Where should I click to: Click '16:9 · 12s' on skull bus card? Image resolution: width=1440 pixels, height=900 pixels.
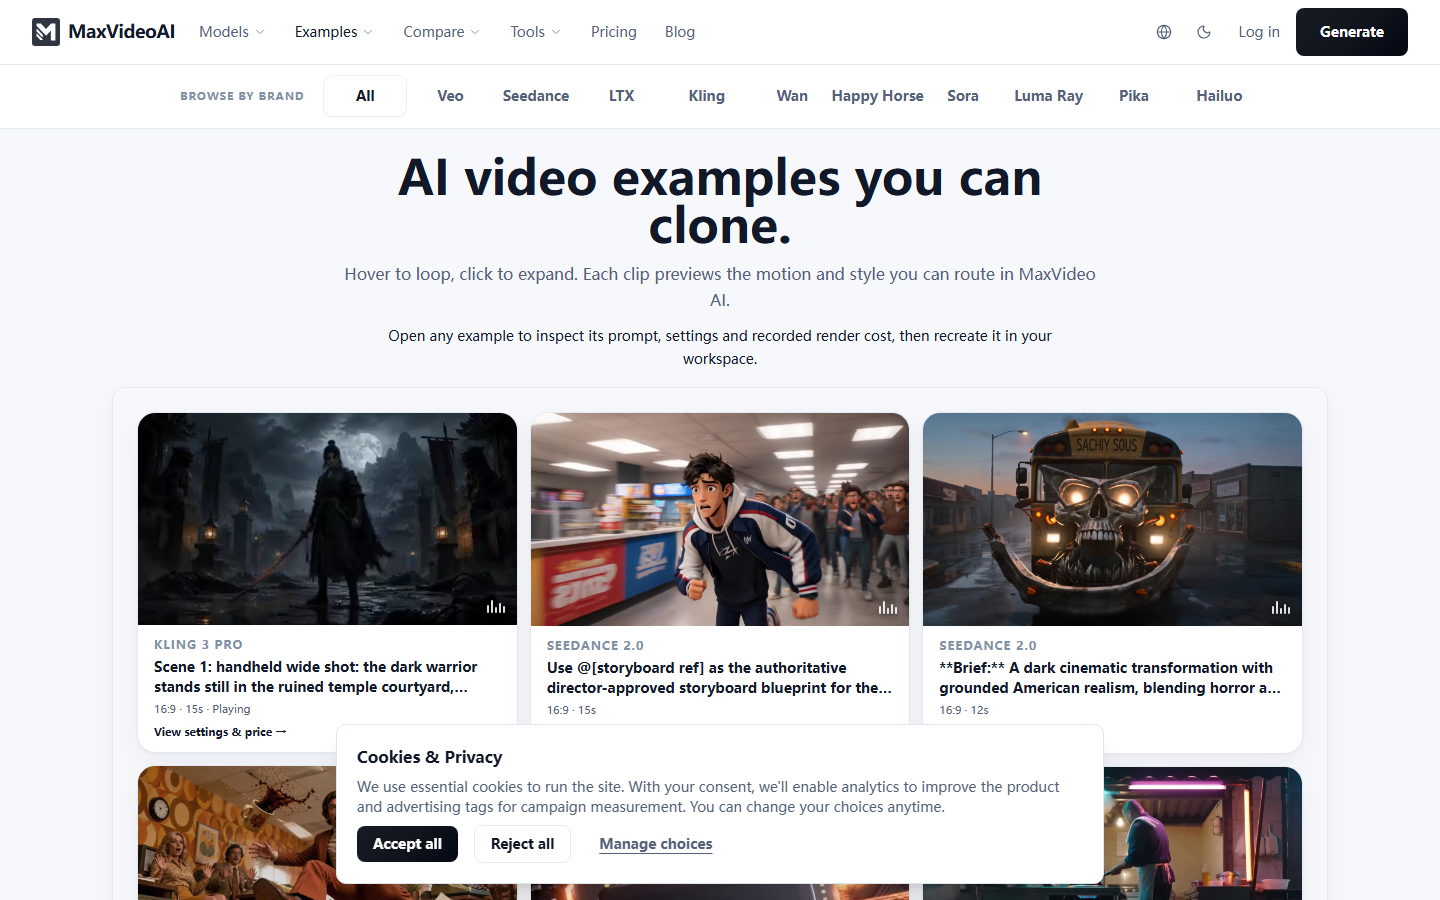[x=964, y=710]
